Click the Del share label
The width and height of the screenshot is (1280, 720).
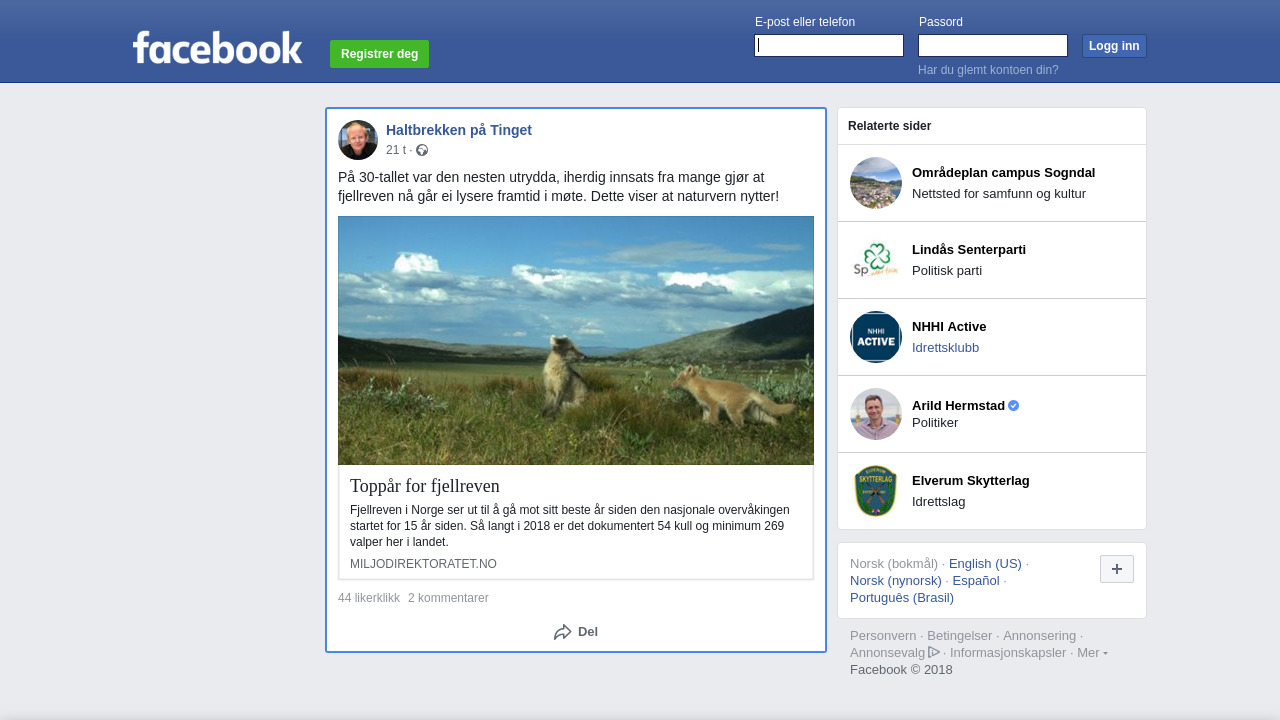click(588, 632)
